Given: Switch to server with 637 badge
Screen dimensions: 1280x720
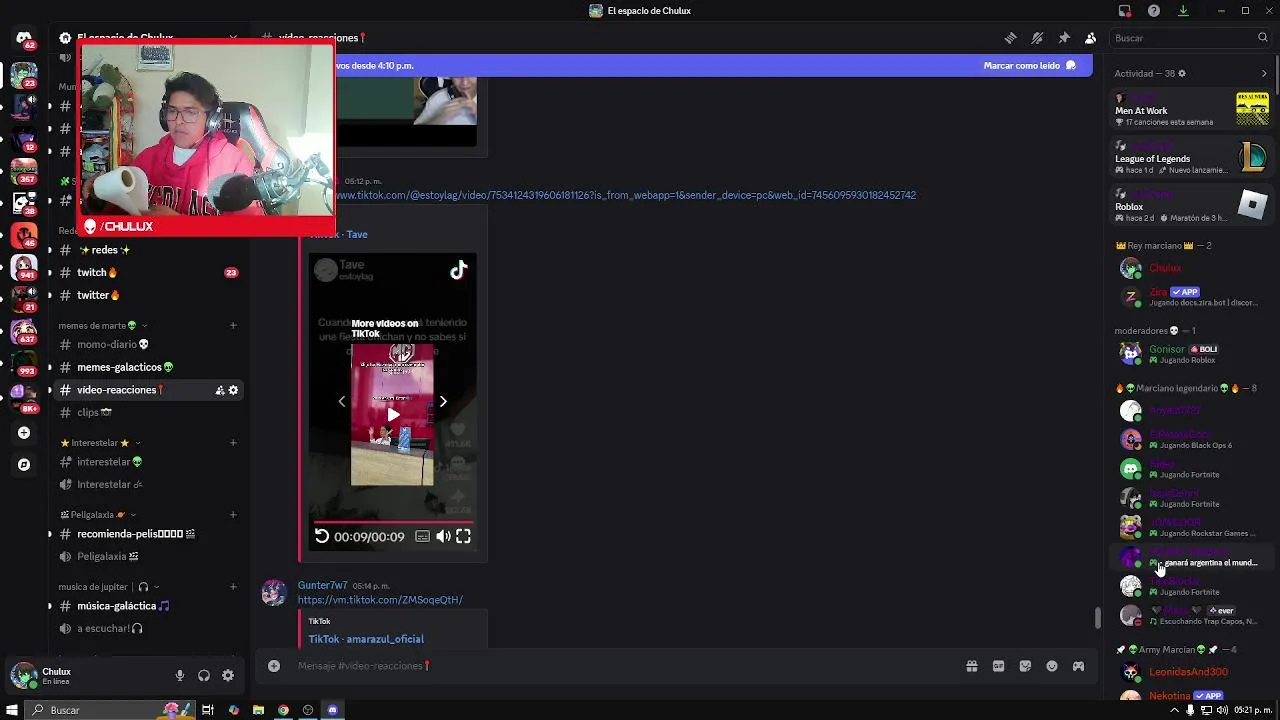Looking at the screenshot, I should [x=24, y=331].
